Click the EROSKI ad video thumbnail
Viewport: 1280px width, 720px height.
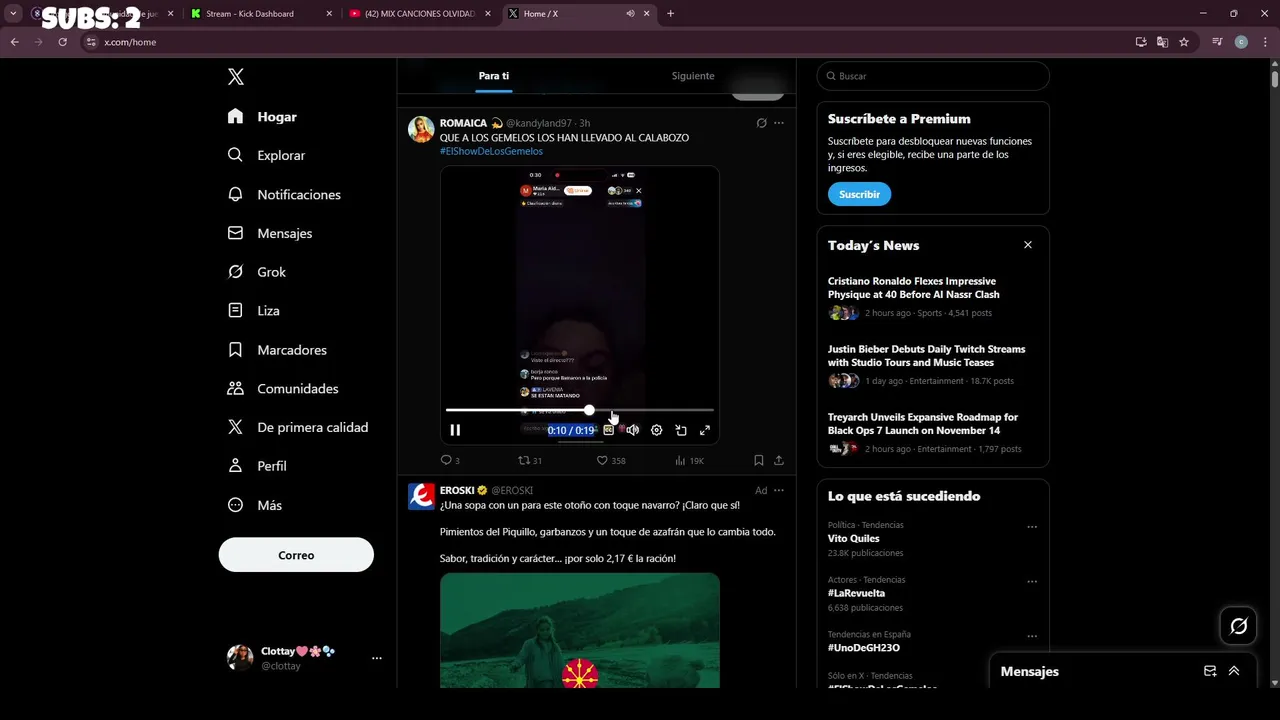click(580, 630)
